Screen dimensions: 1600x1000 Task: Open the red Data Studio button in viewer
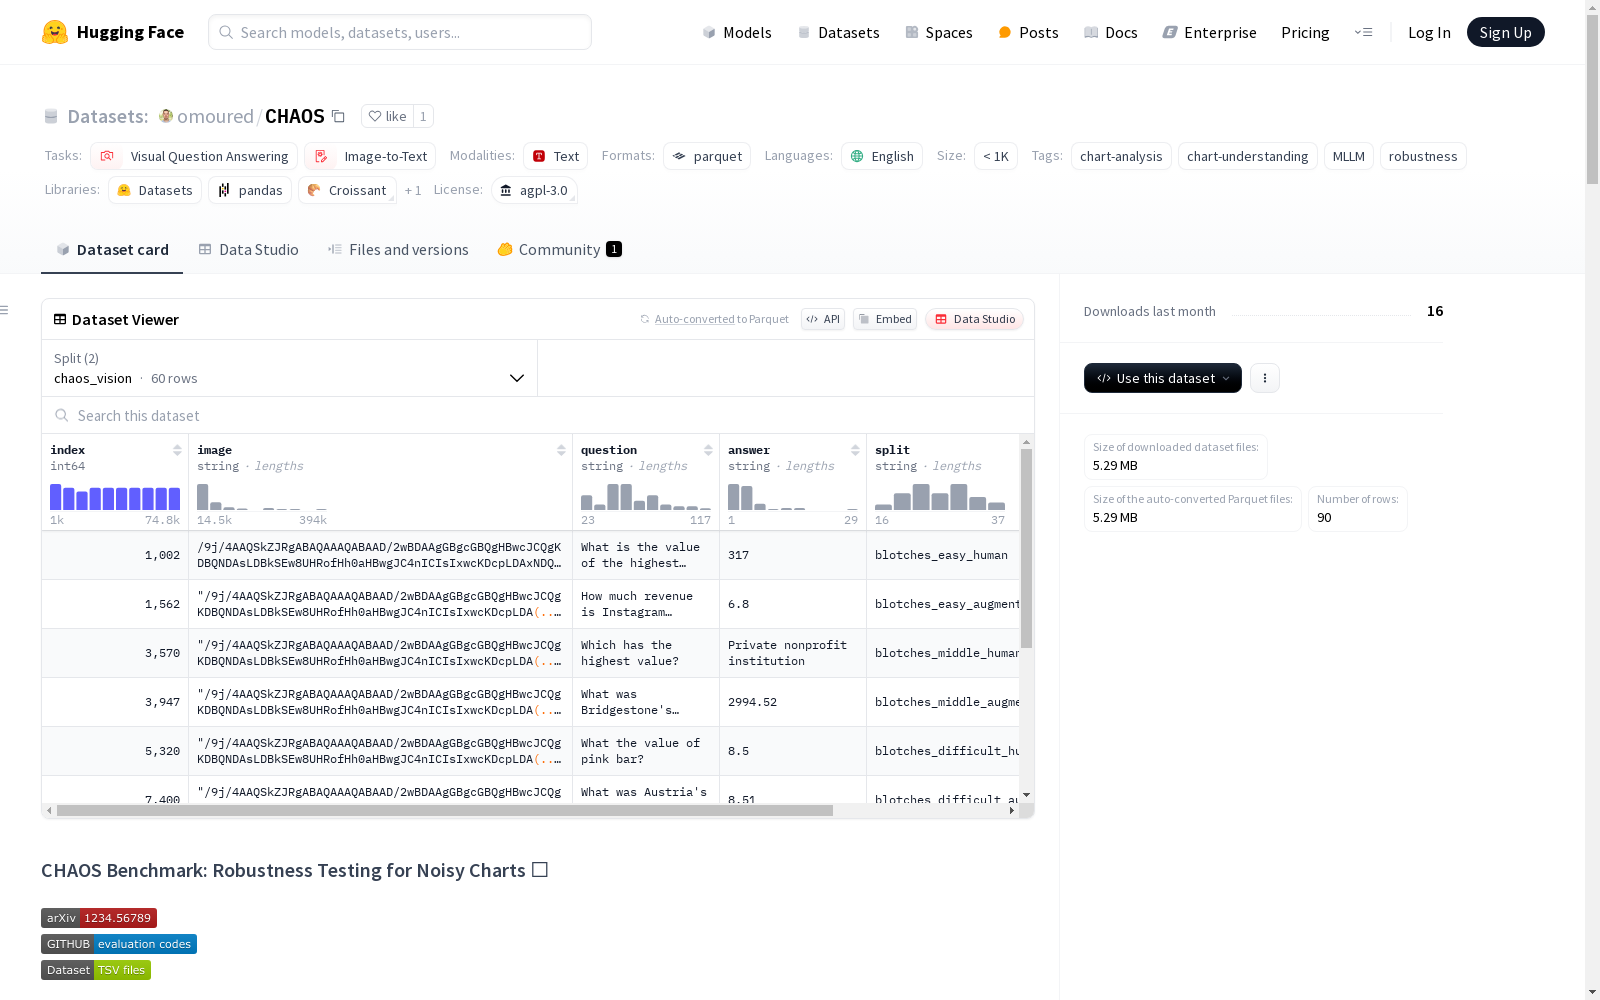975,319
